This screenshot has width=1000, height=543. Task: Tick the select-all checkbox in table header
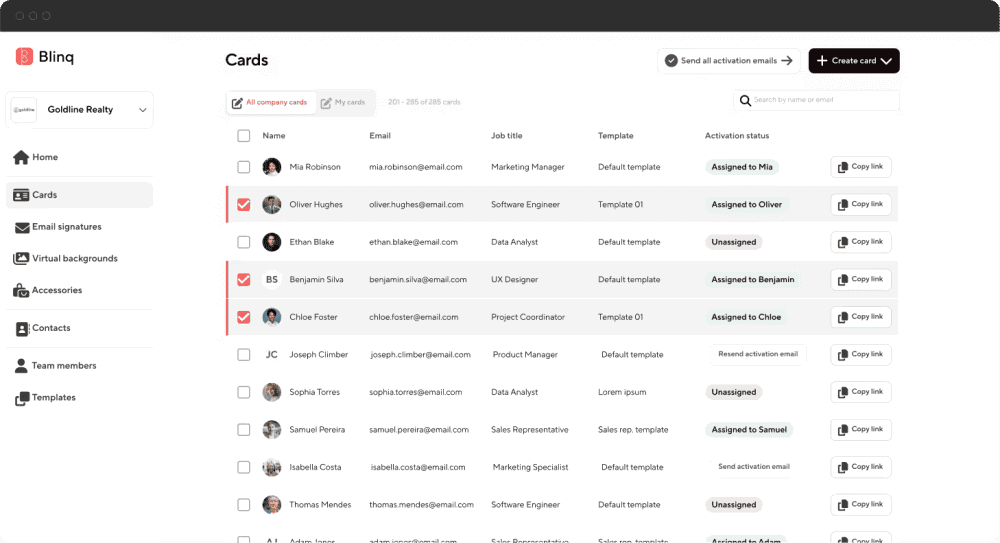pyautogui.click(x=244, y=136)
